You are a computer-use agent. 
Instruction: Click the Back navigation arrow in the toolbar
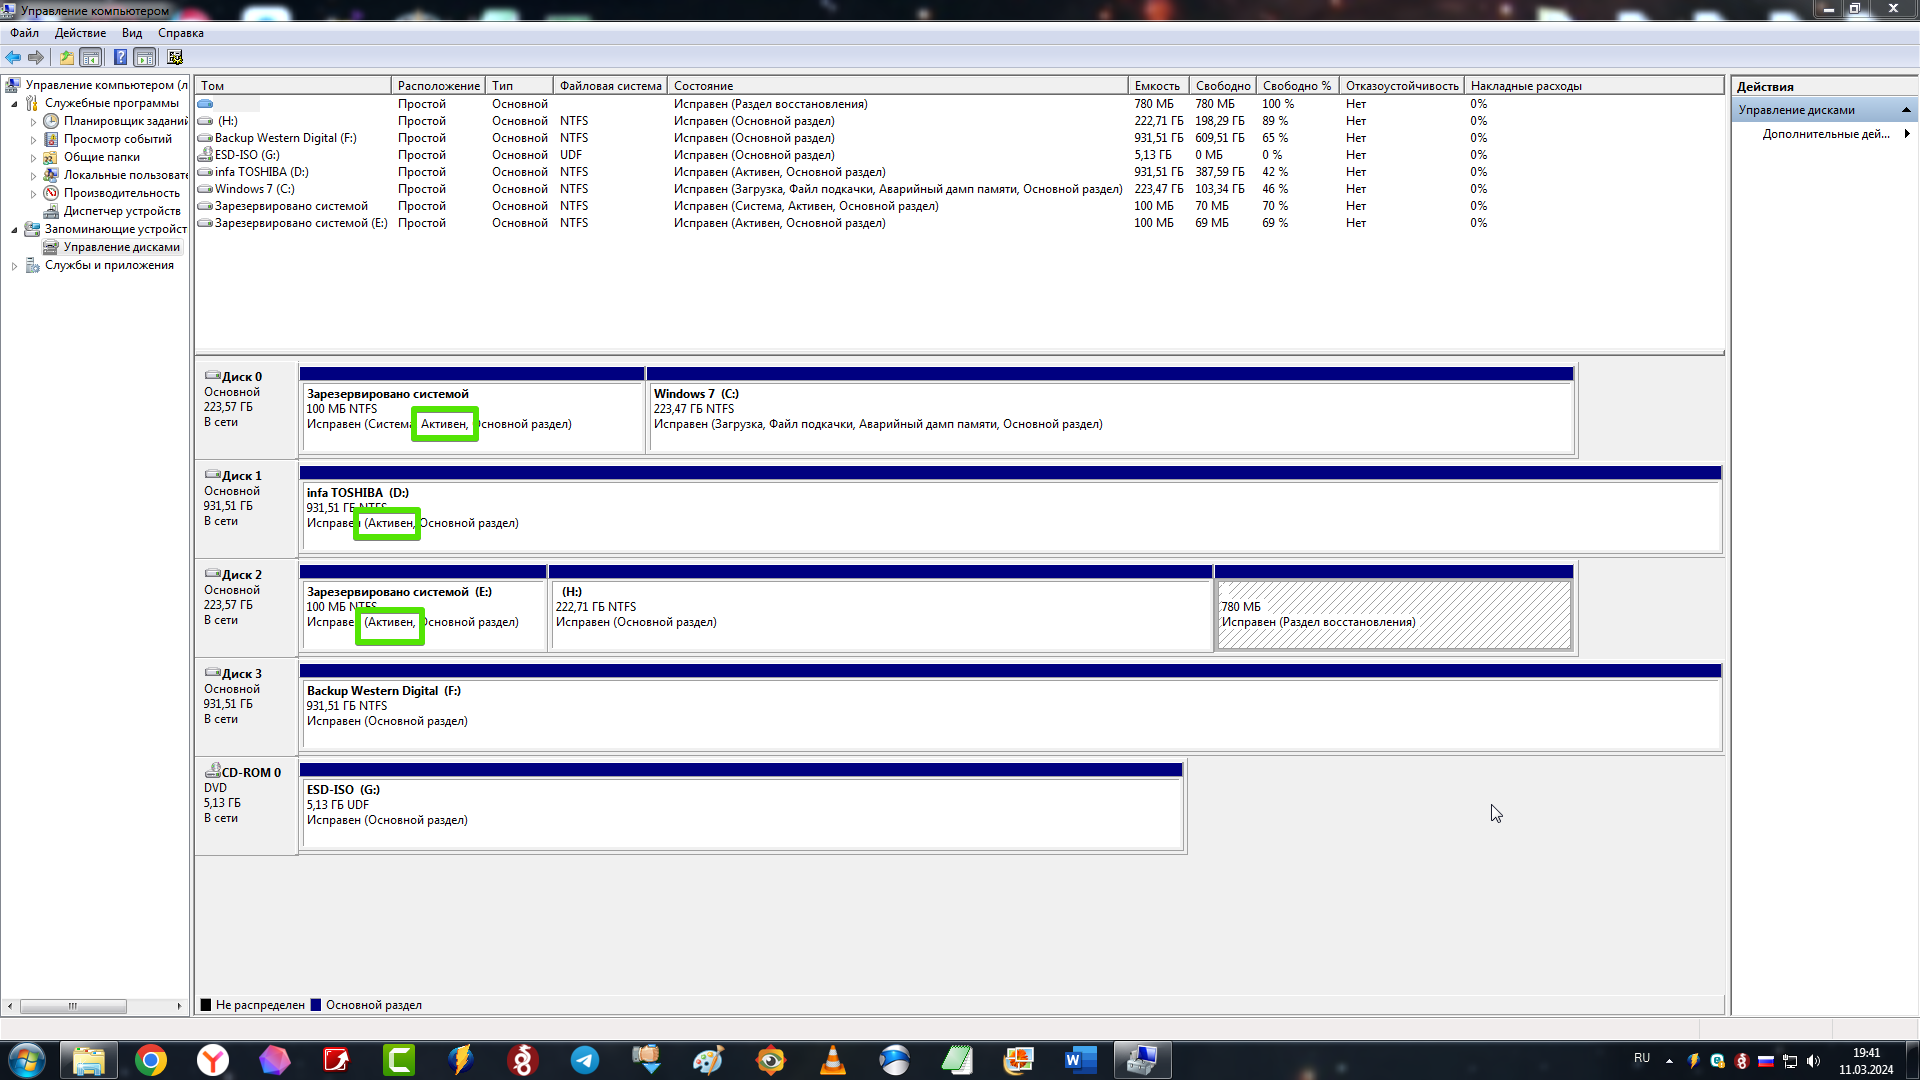click(x=13, y=57)
